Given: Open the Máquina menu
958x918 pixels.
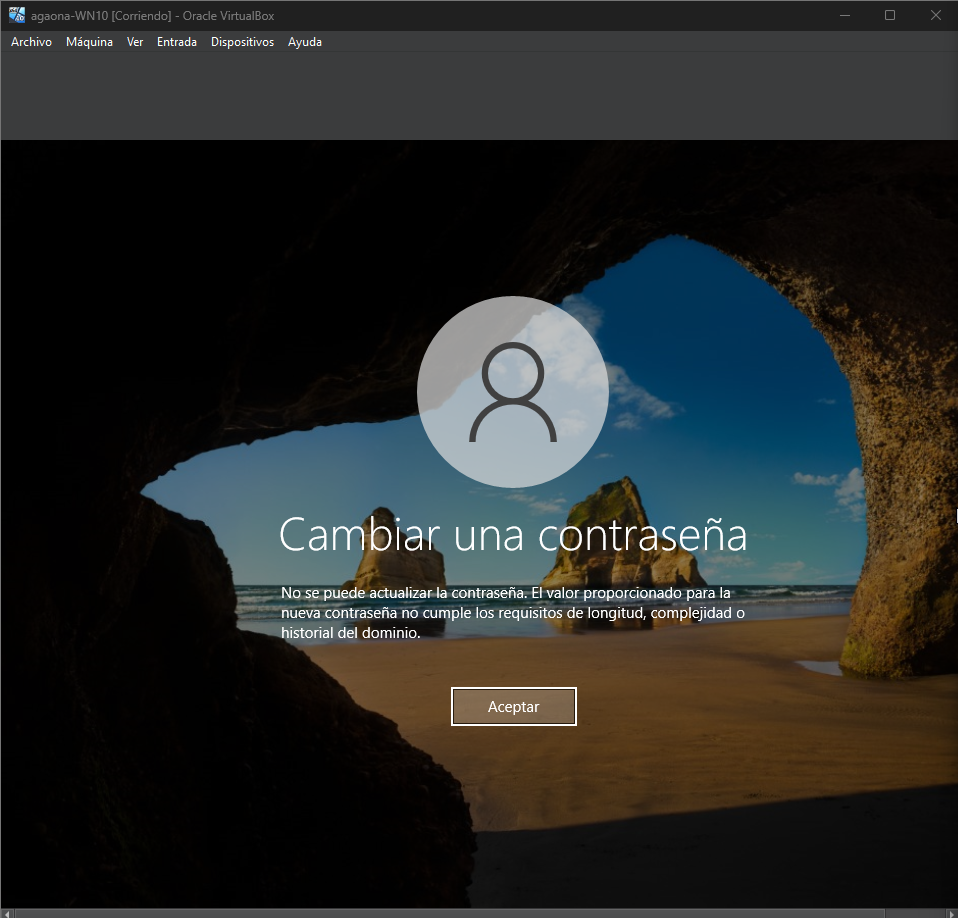Looking at the screenshot, I should (x=89, y=42).
